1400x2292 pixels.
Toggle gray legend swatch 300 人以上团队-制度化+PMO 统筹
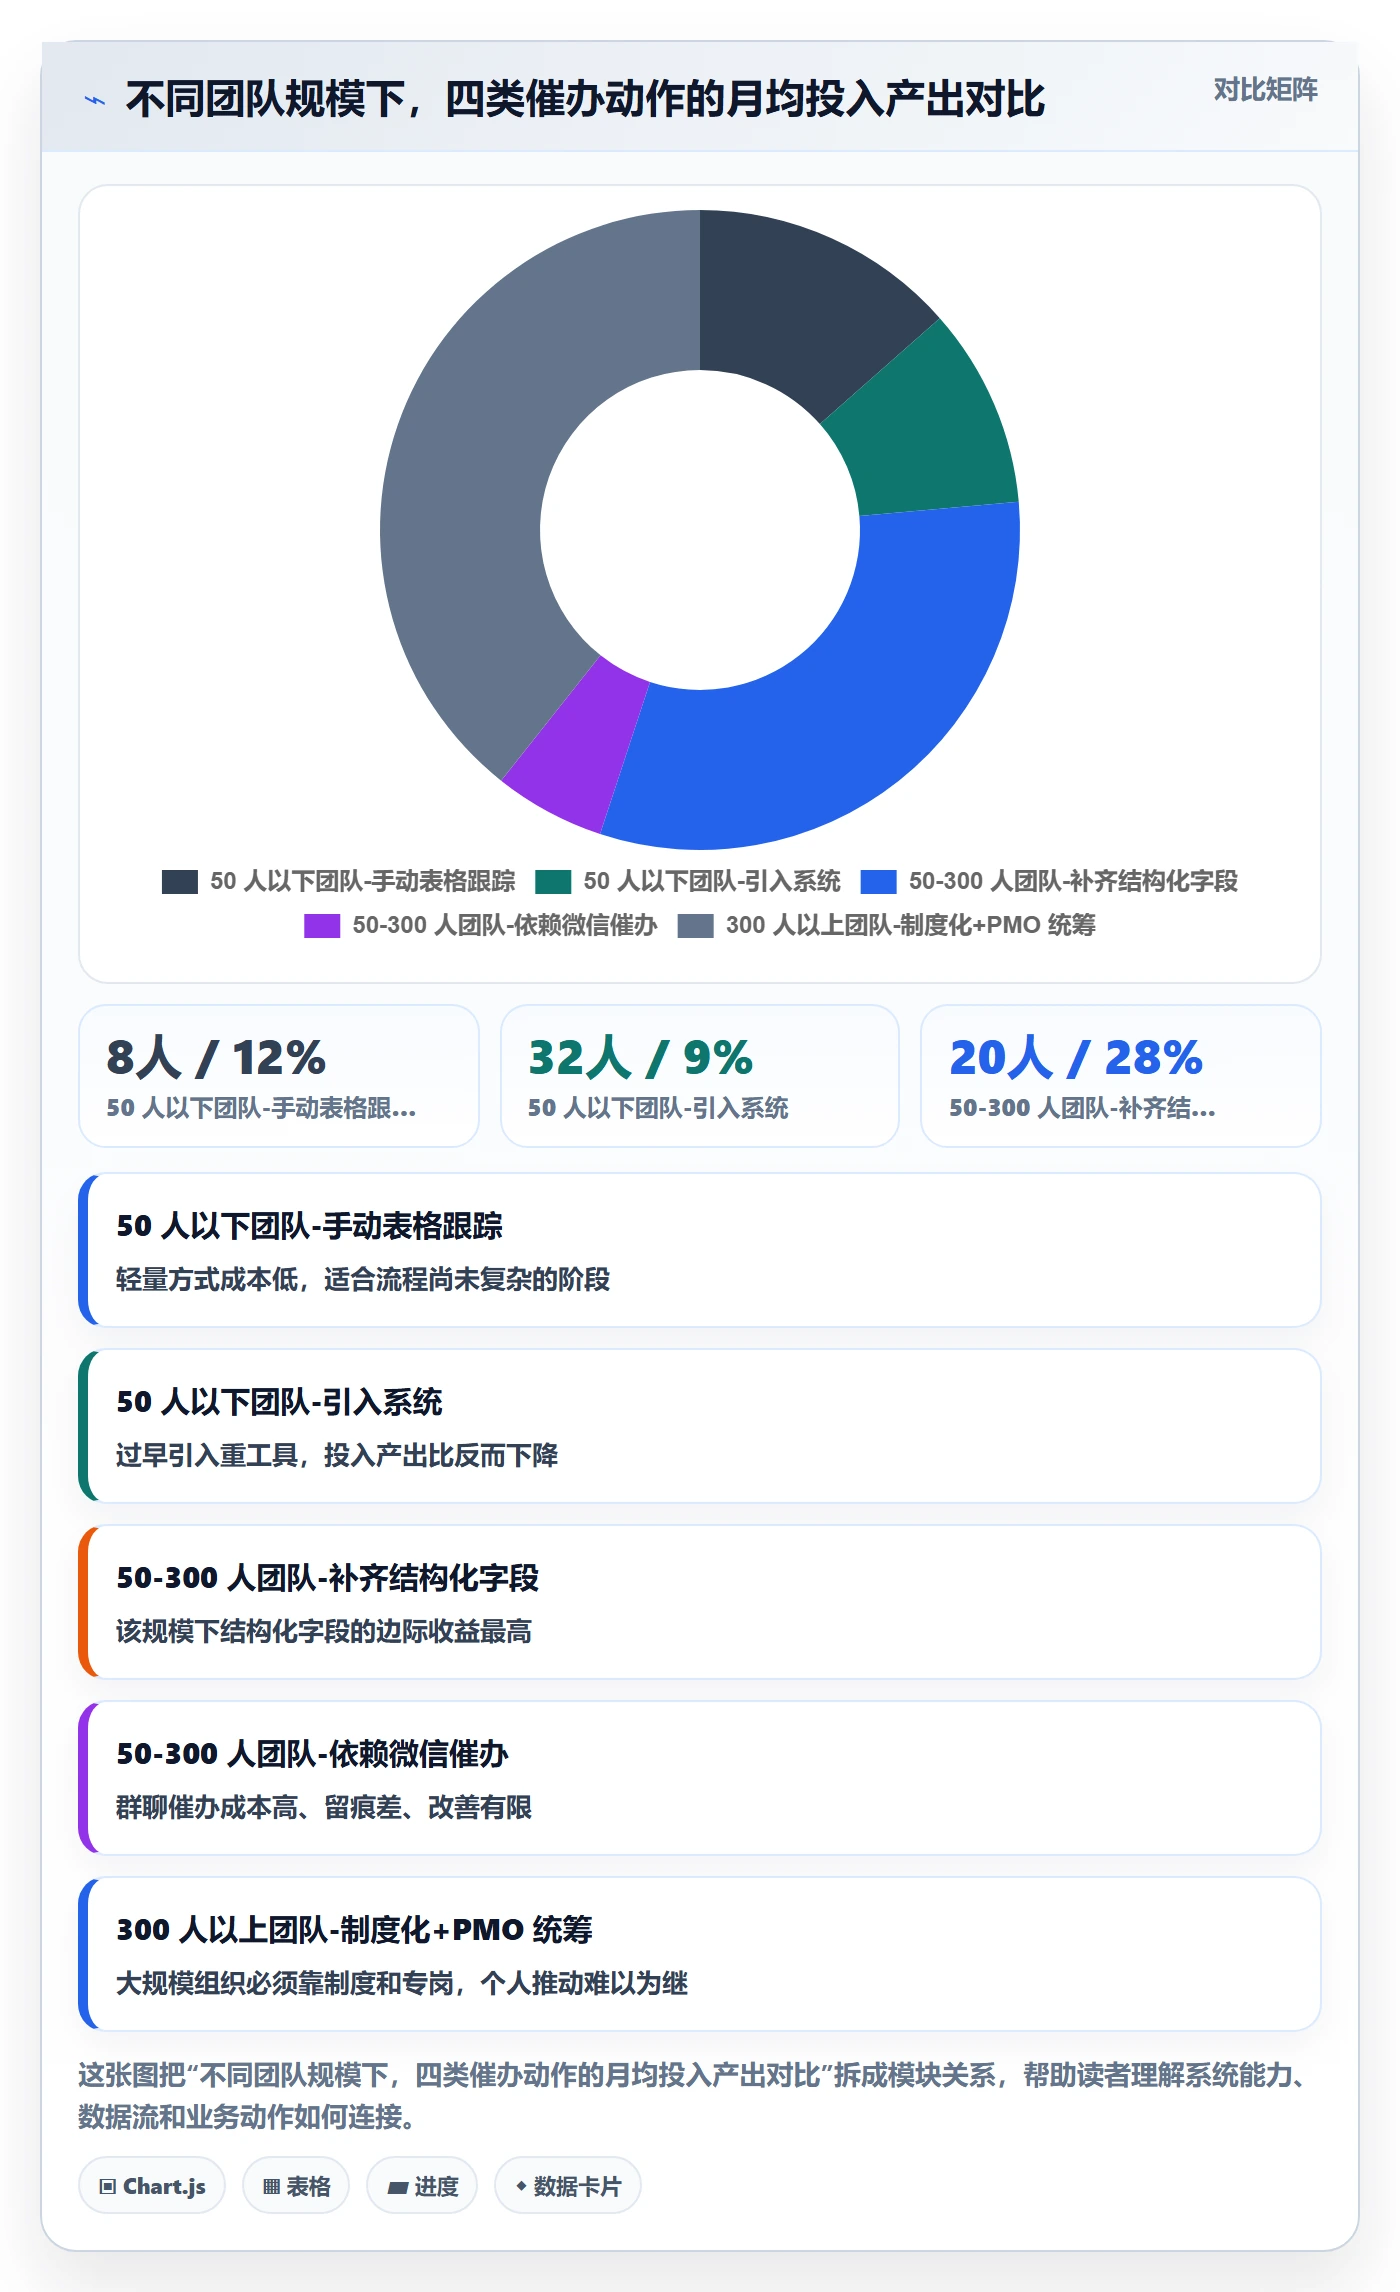coord(695,926)
